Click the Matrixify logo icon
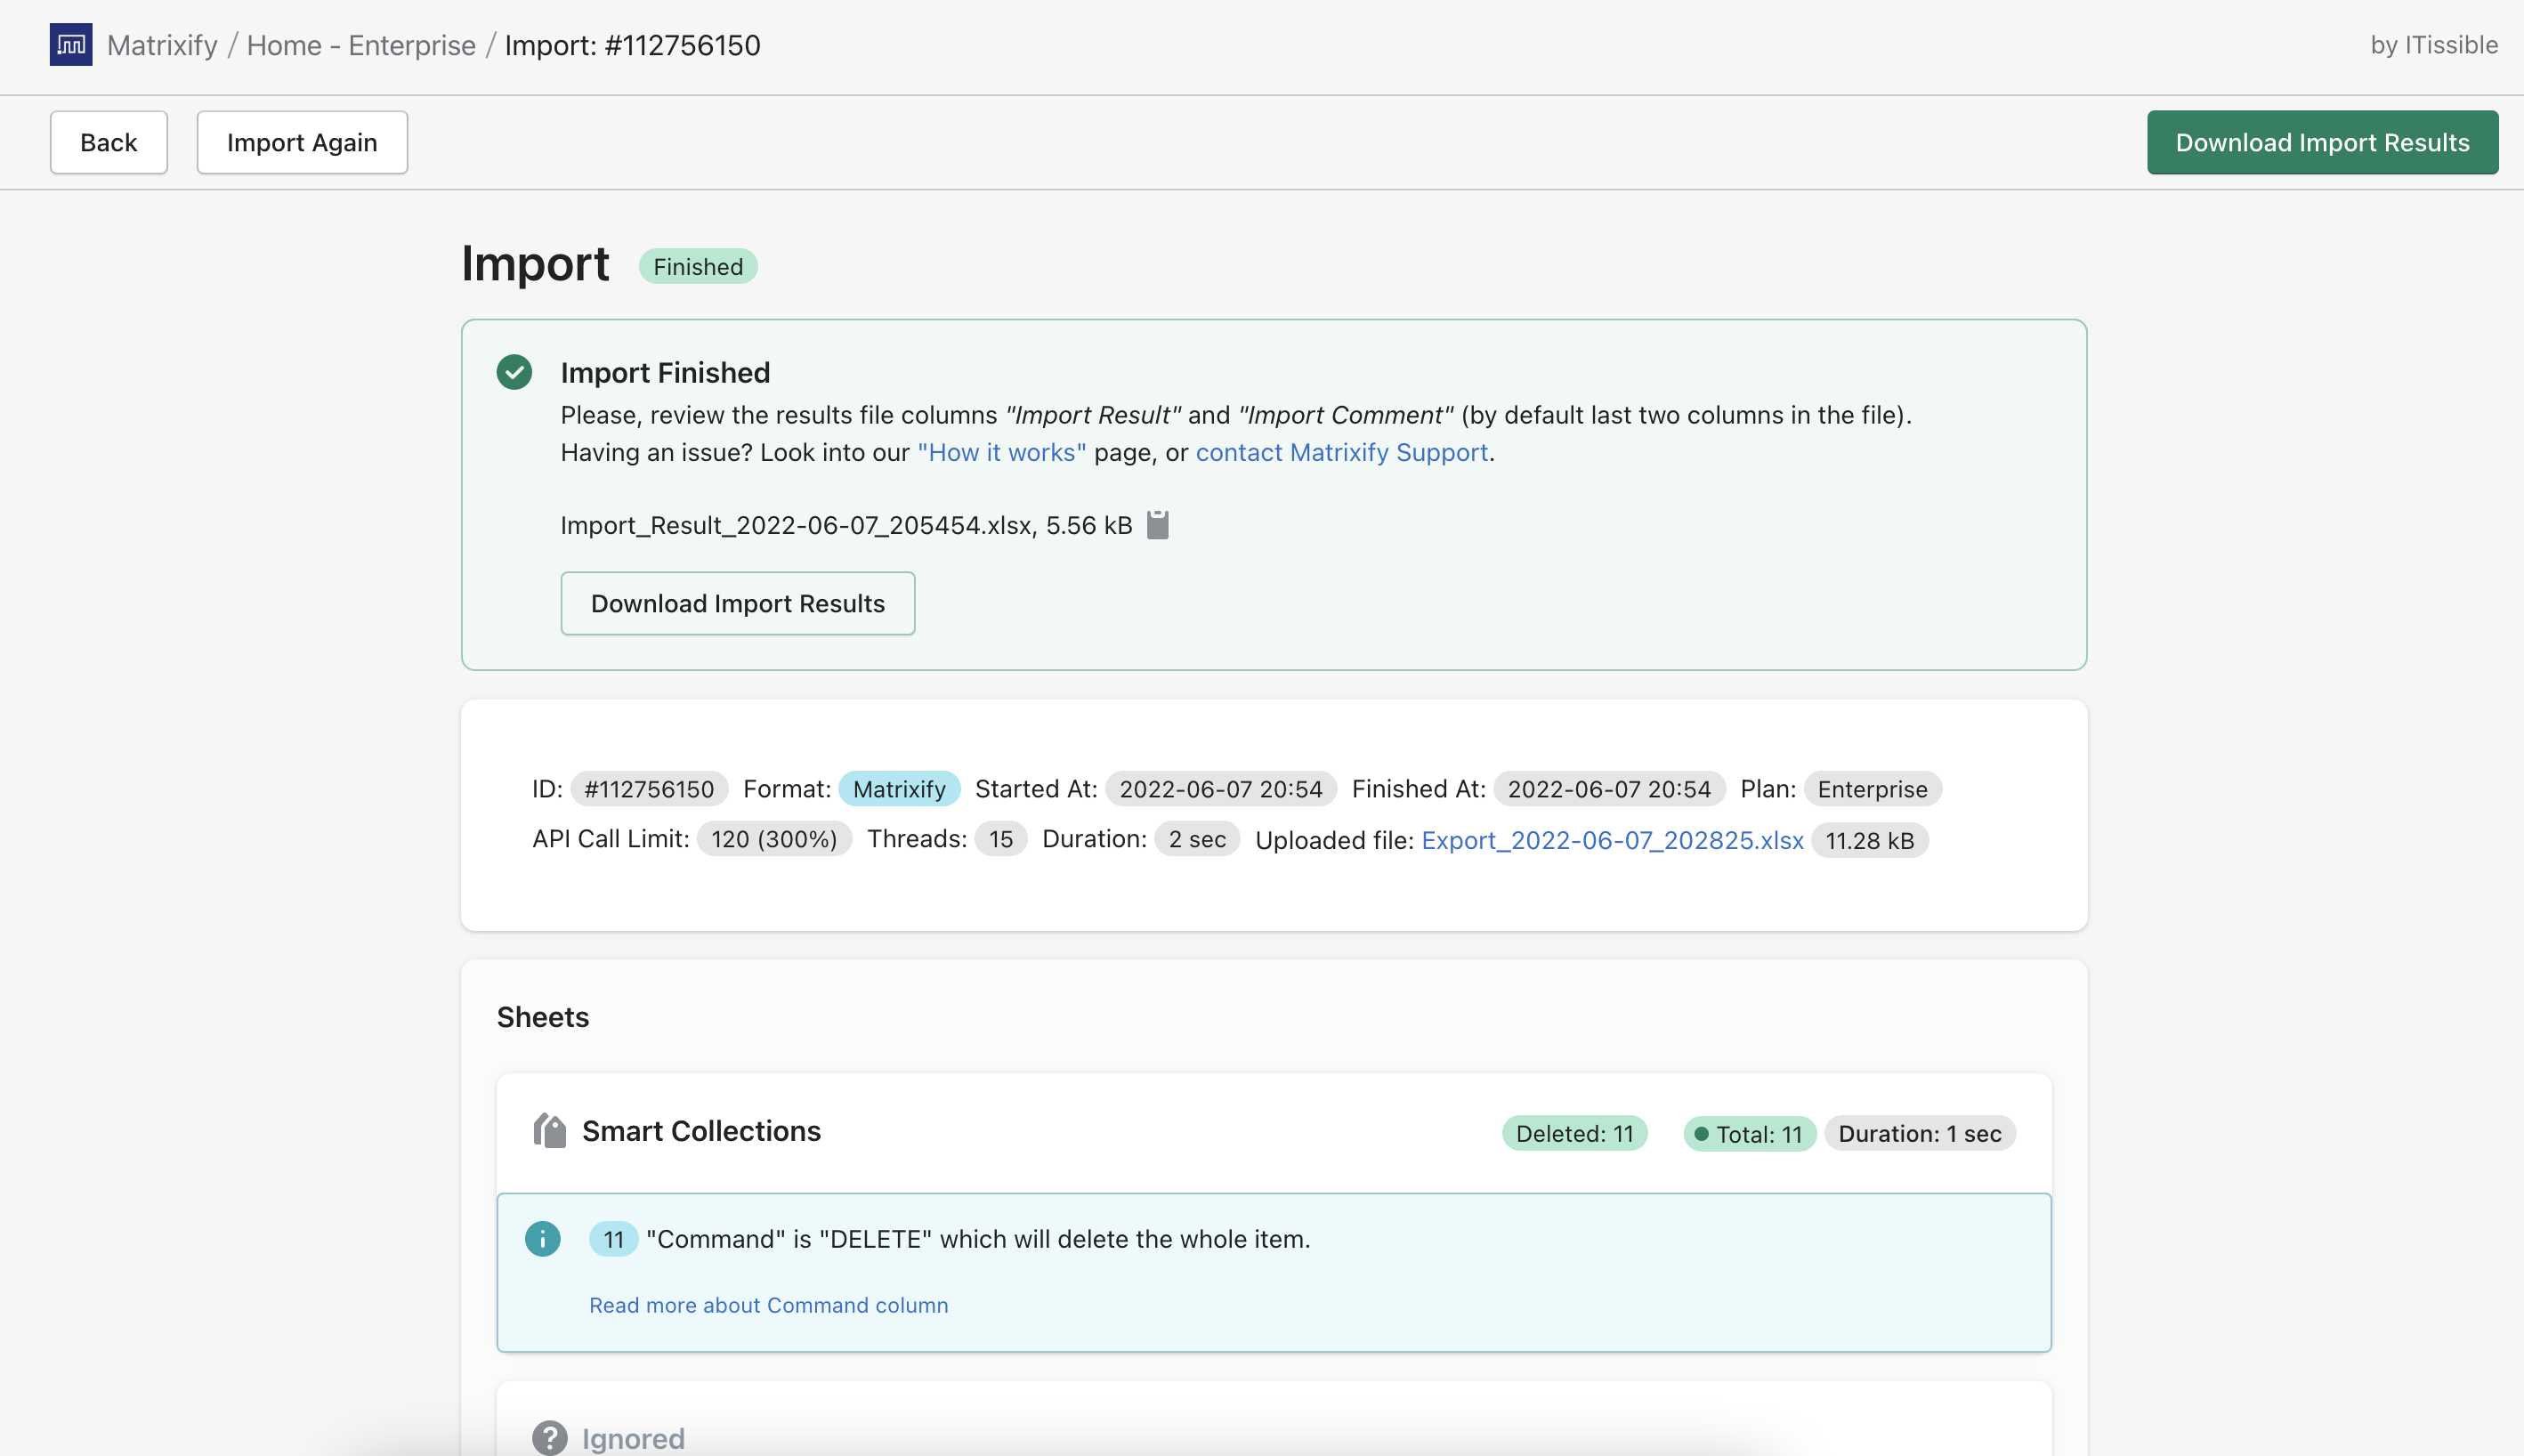Screen dimensions: 2524x1456 pos(70,45)
